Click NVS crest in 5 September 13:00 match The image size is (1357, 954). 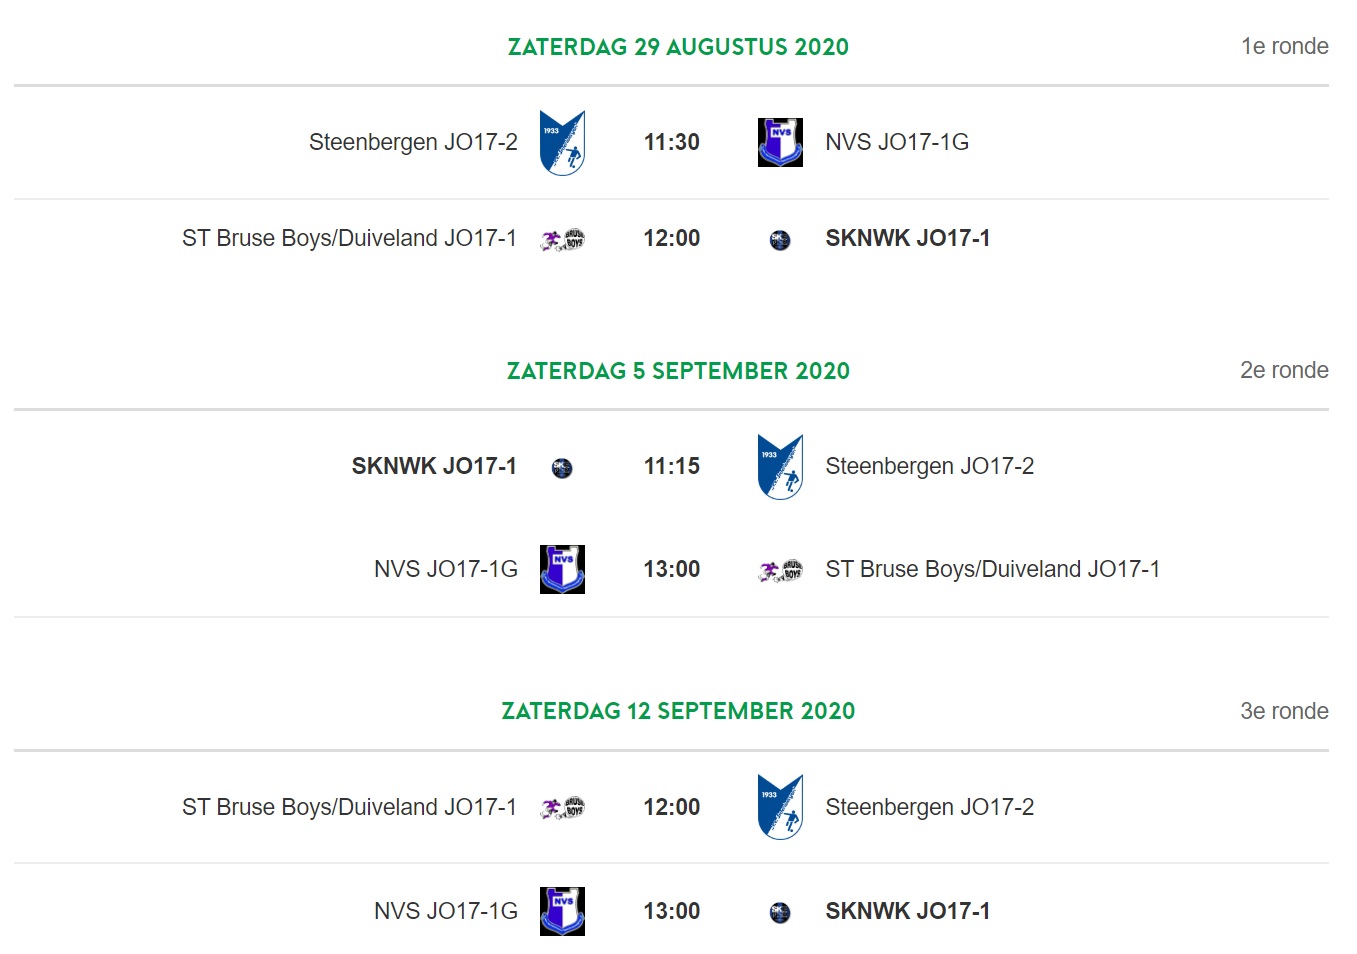click(562, 569)
